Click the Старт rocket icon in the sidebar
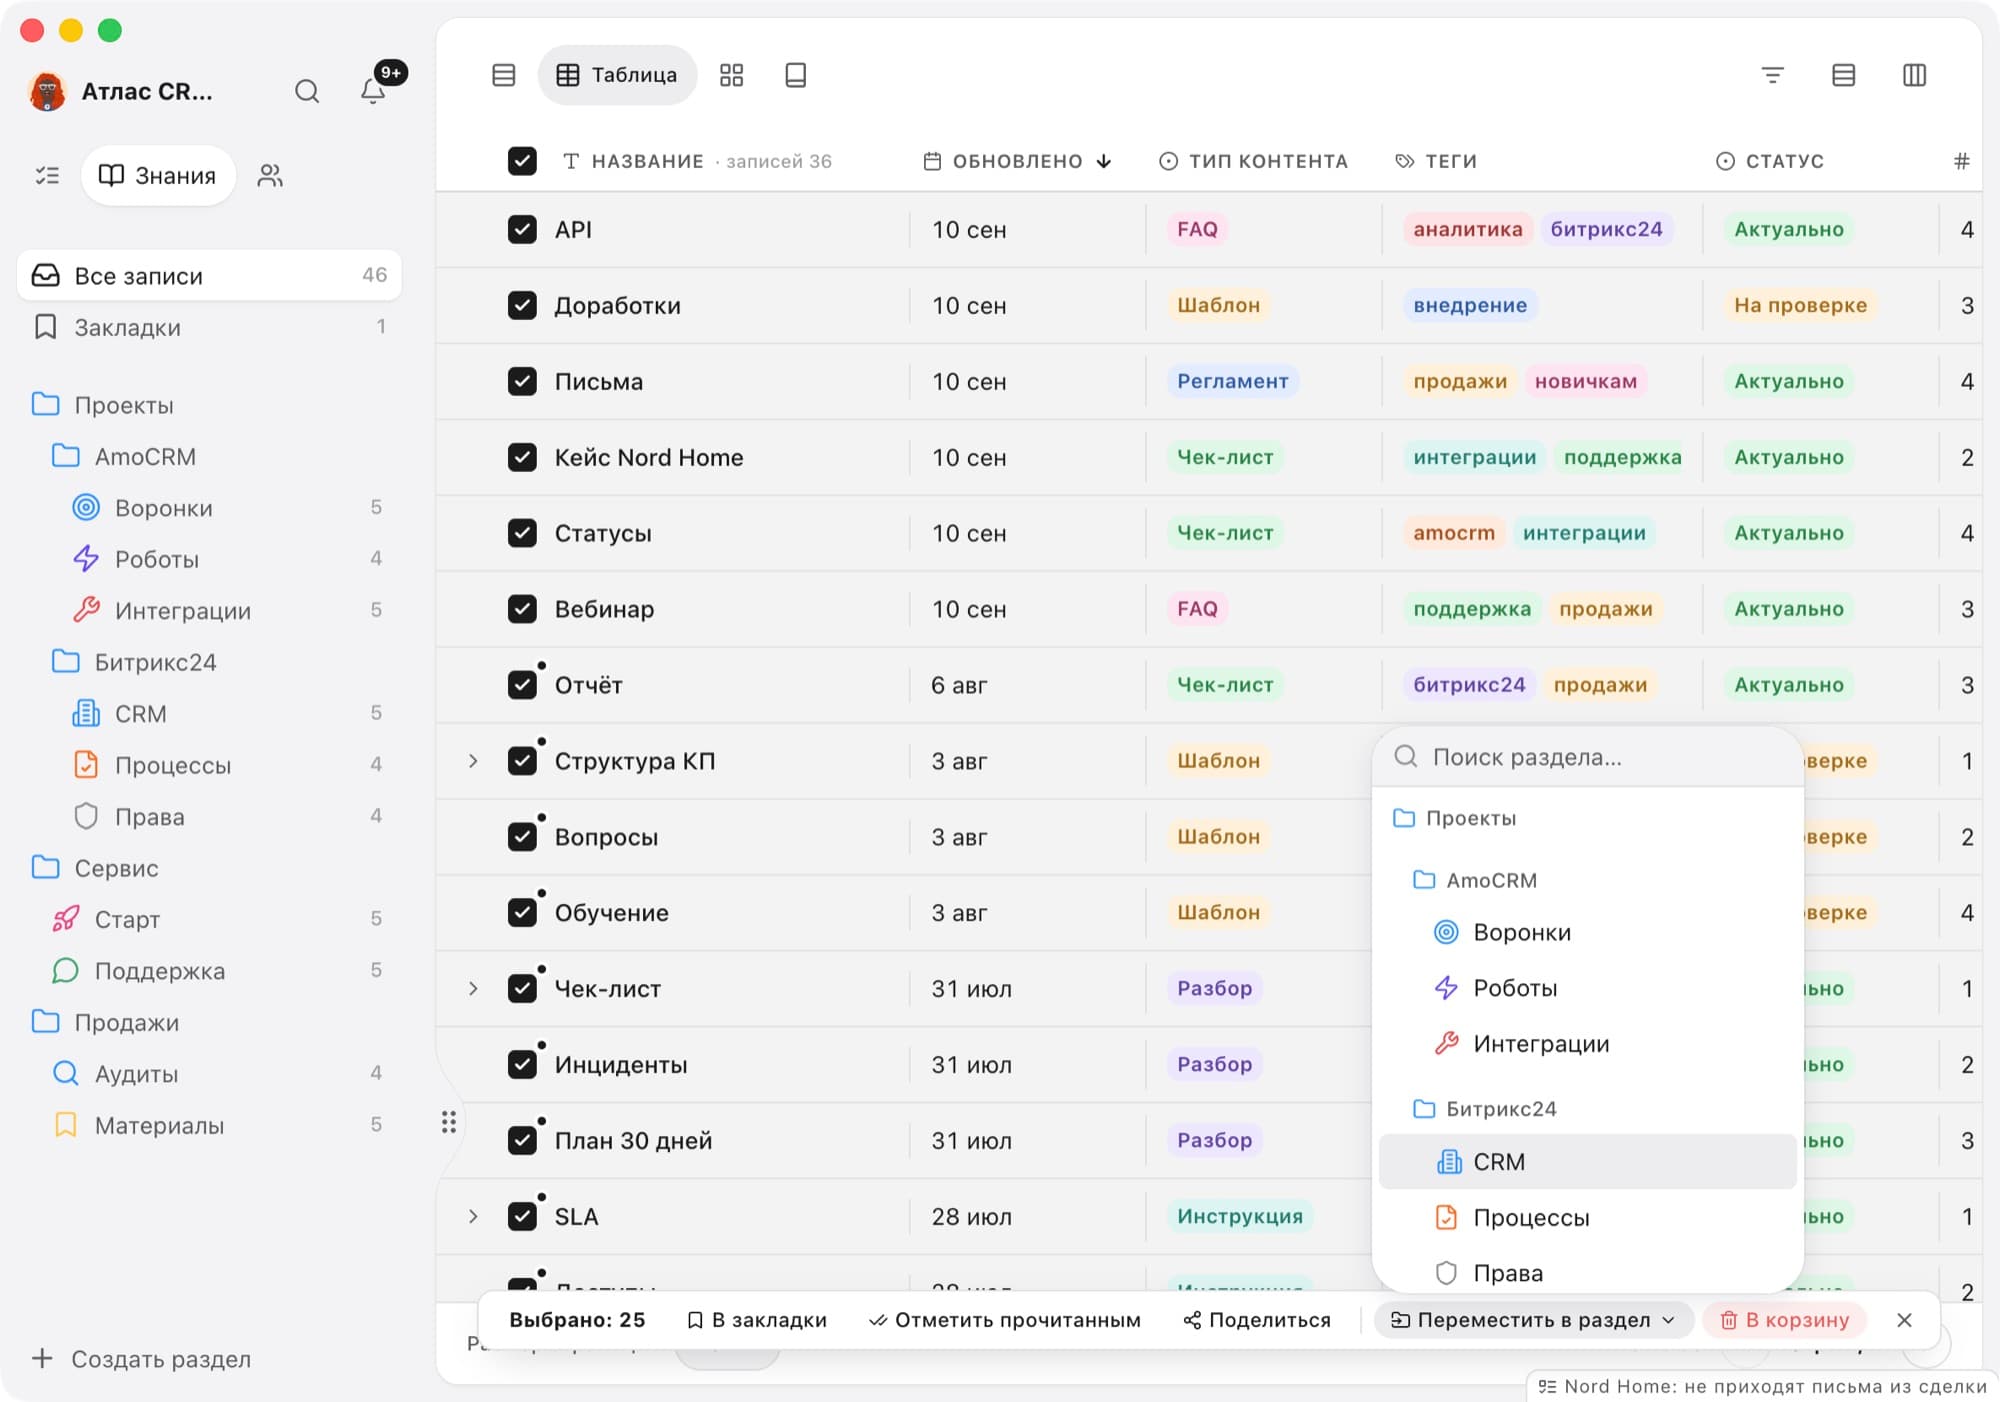The height and width of the screenshot is (1402, 2000). click(x=66, y=919)
